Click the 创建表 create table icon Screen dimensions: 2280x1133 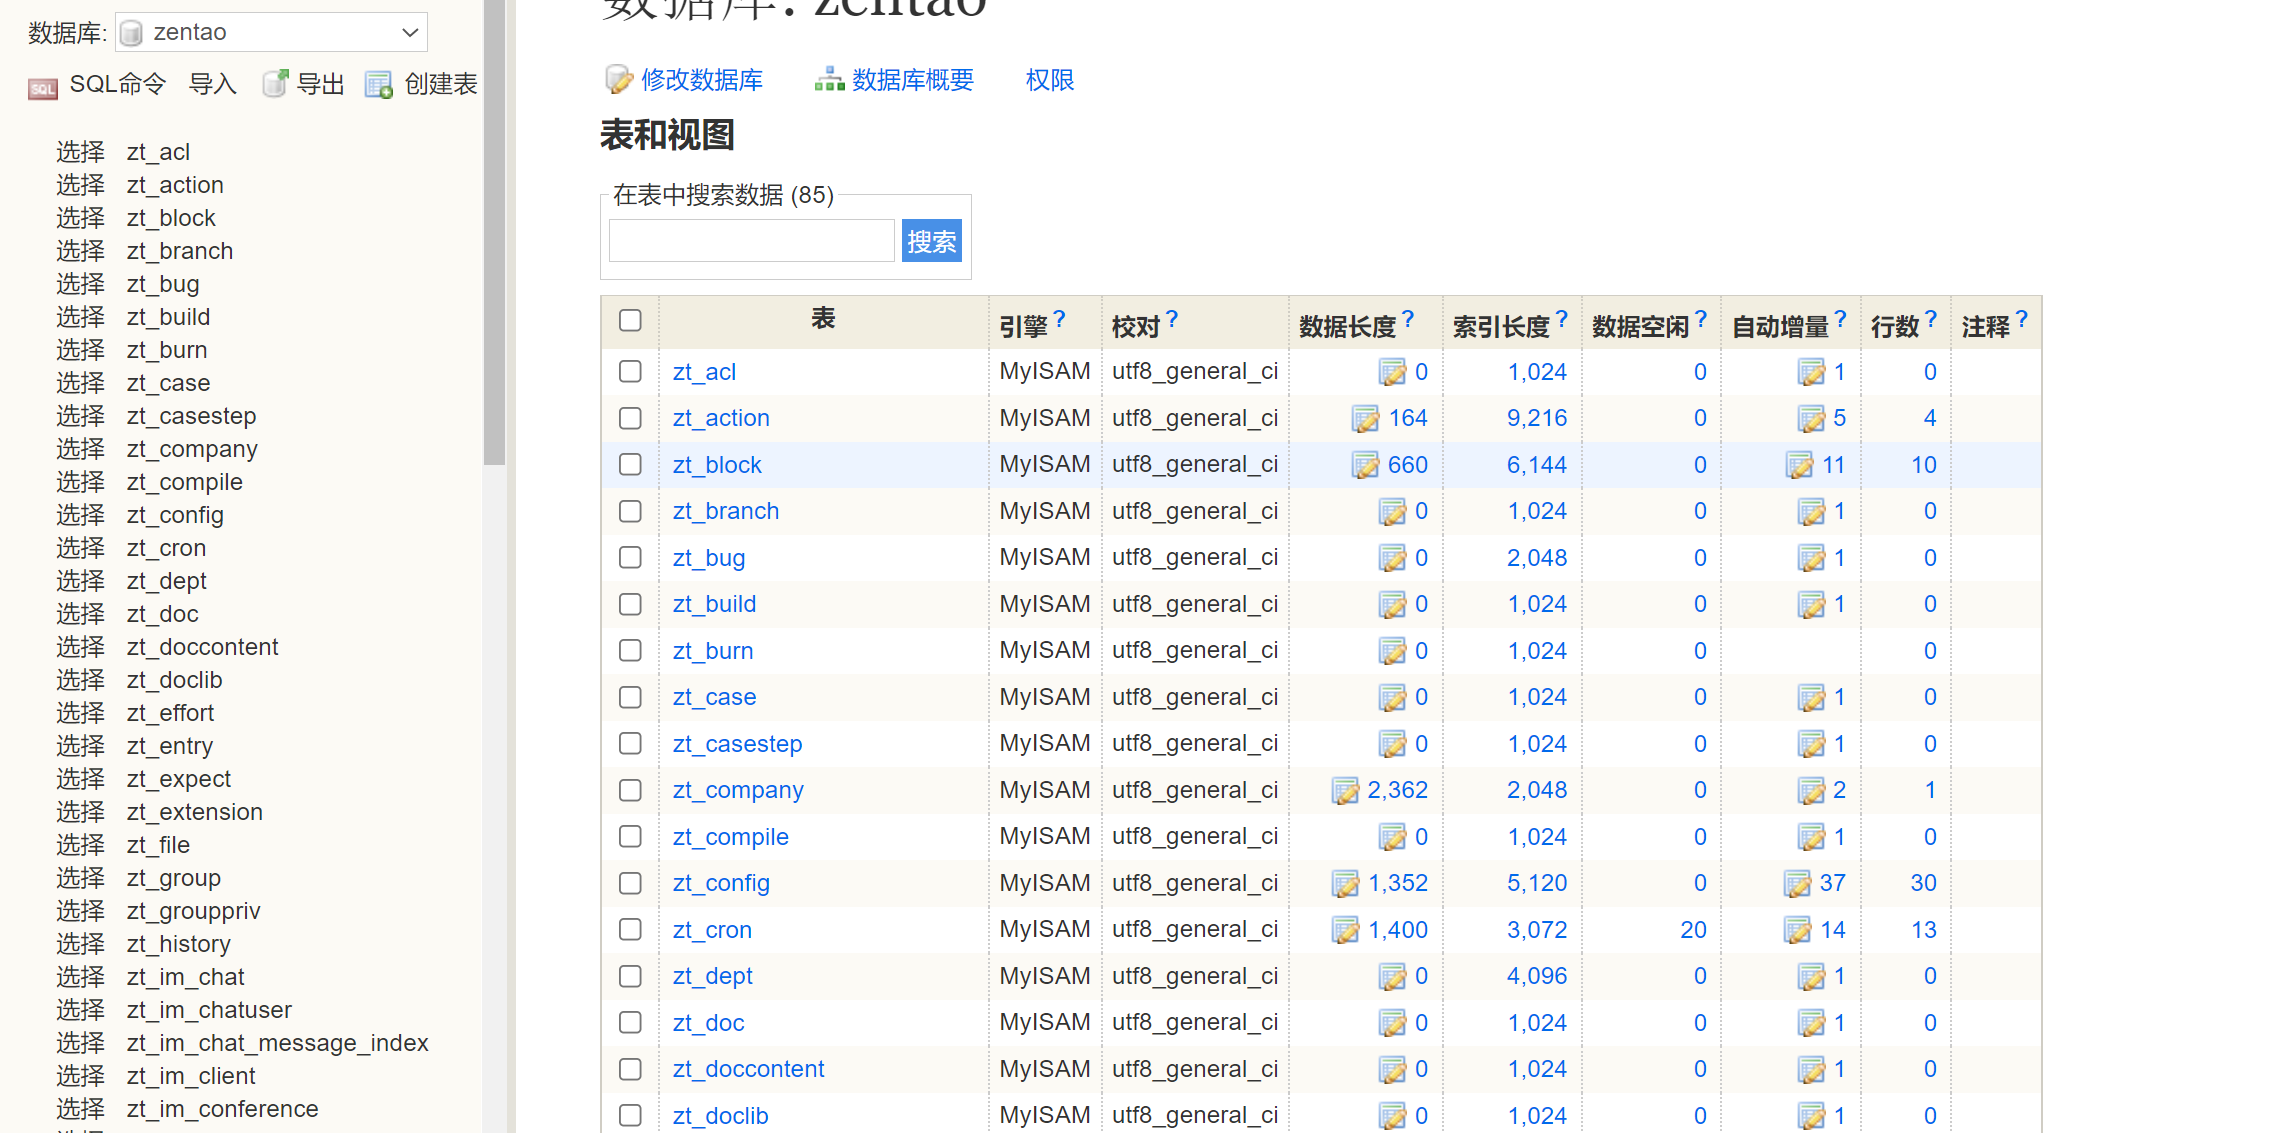click(x=379, y=85)
